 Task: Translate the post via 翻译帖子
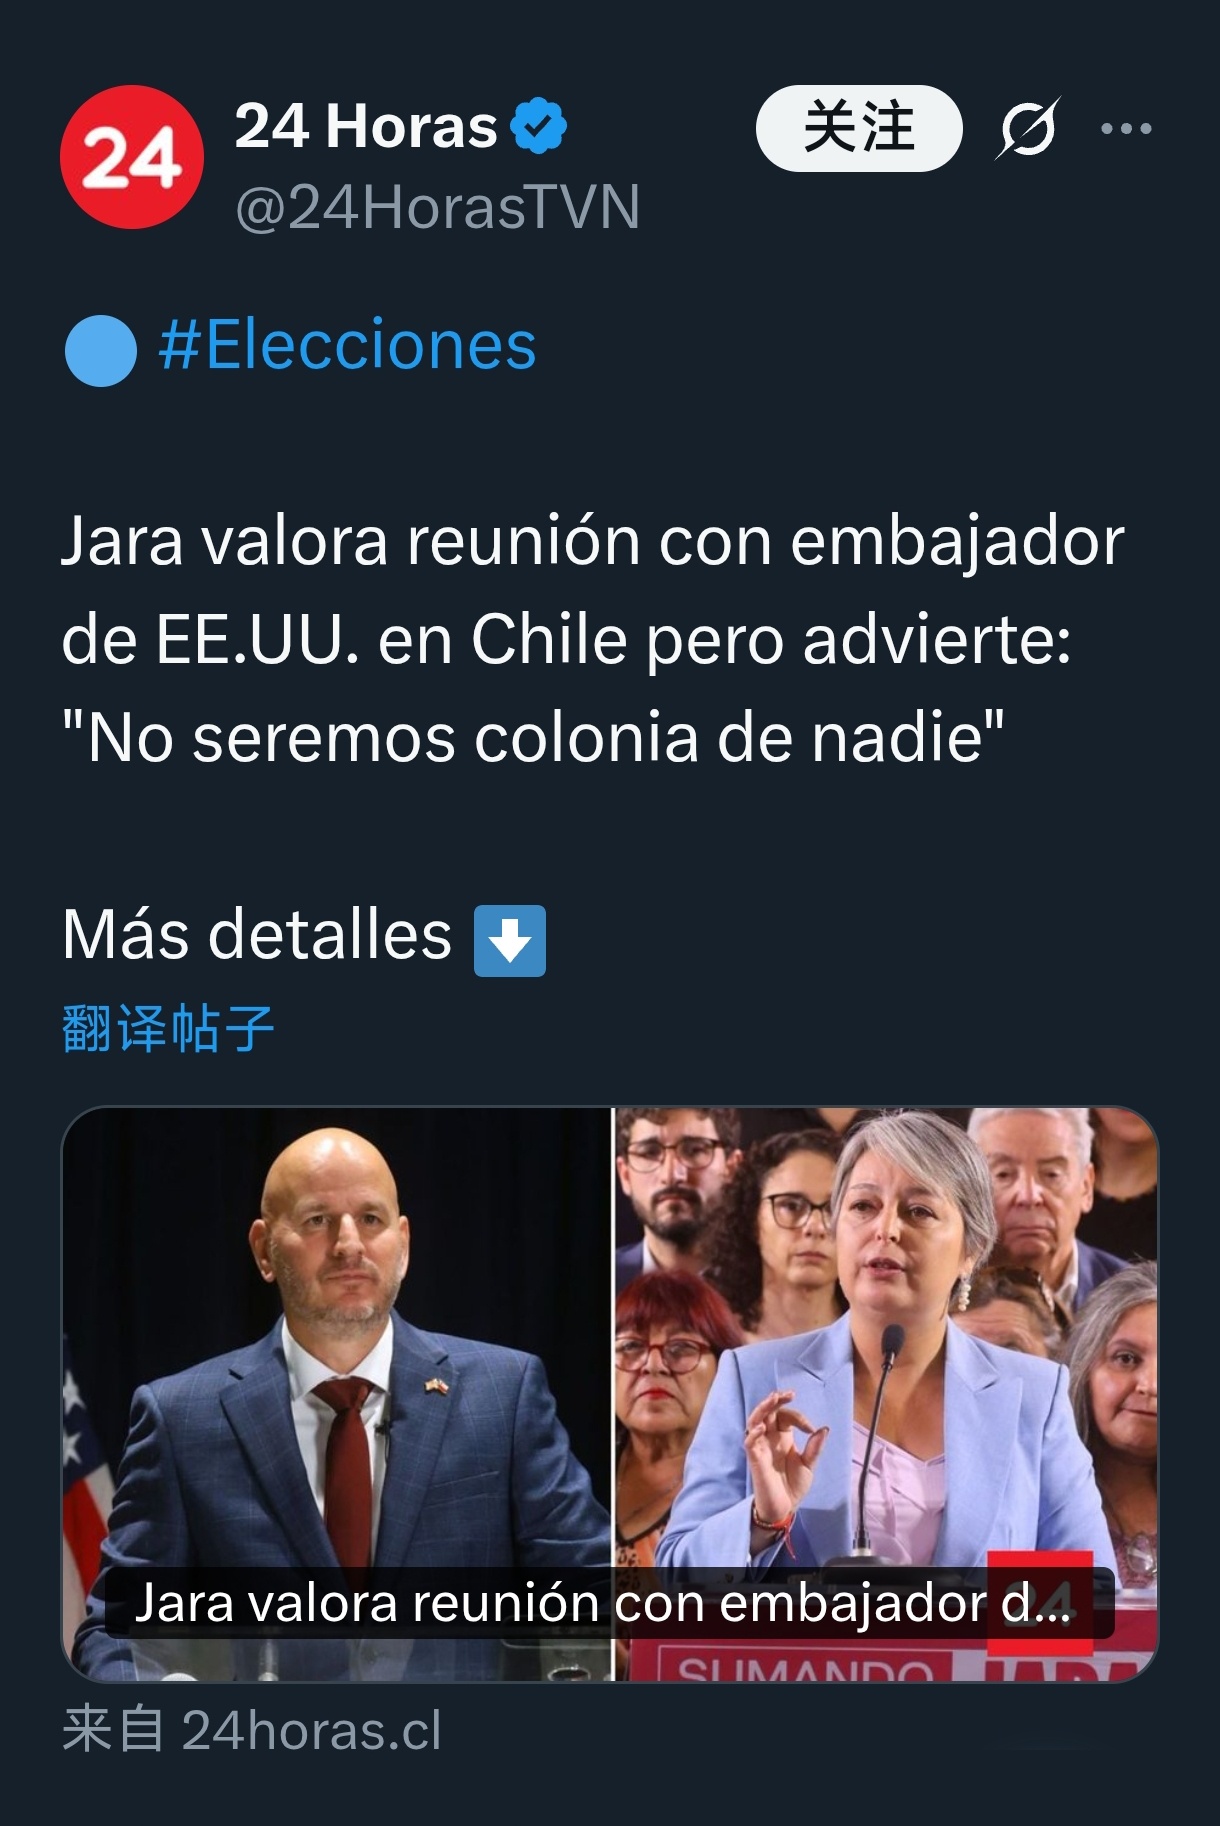(168, 1028)
